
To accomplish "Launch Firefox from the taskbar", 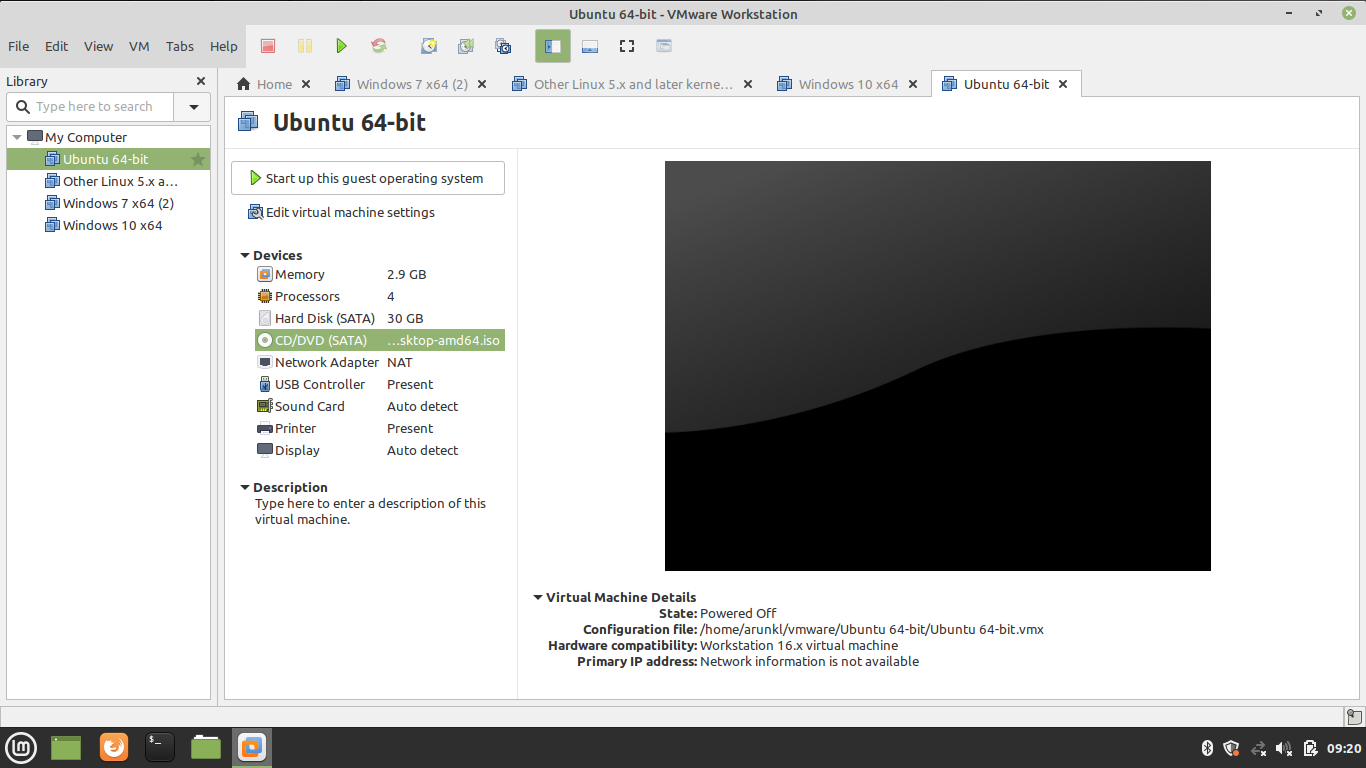I will (114, 747).
